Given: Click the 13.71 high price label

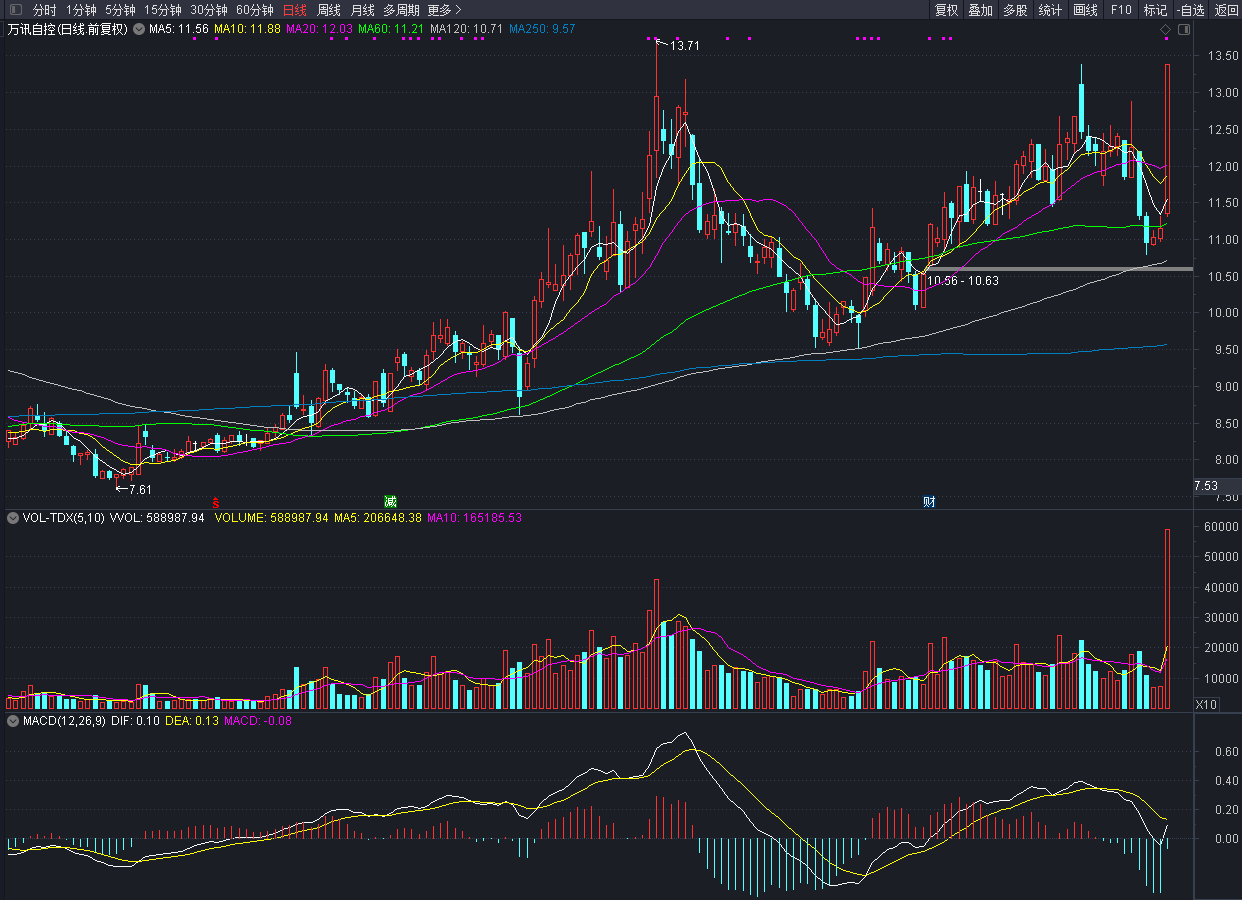Looking at the screenshot, I should pyautogui.click(x=684, y=46).
